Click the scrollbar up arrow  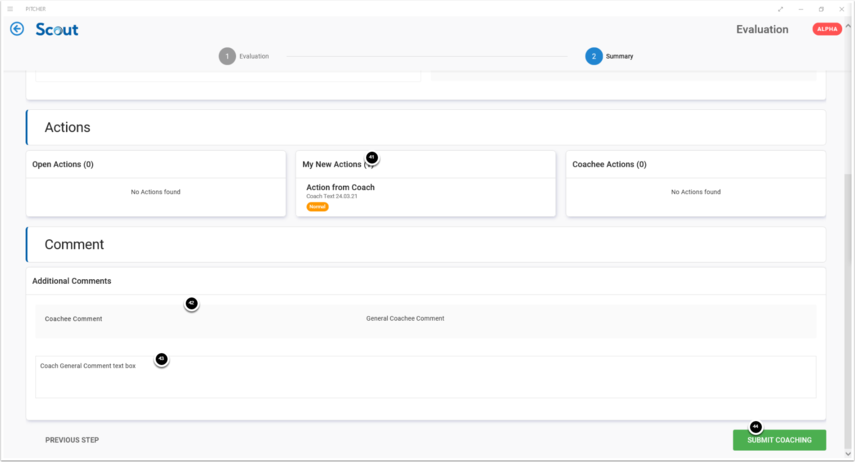click(849, 27)
